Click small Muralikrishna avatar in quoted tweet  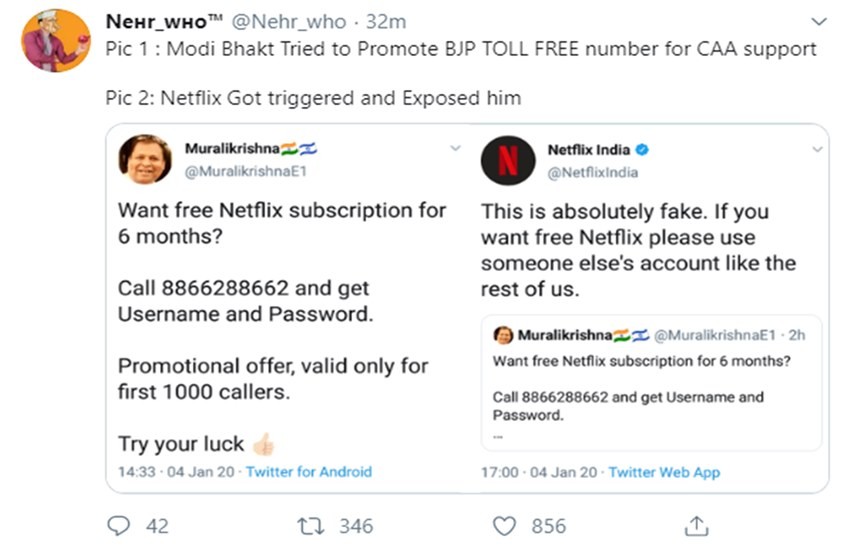[x=503, y=335]
